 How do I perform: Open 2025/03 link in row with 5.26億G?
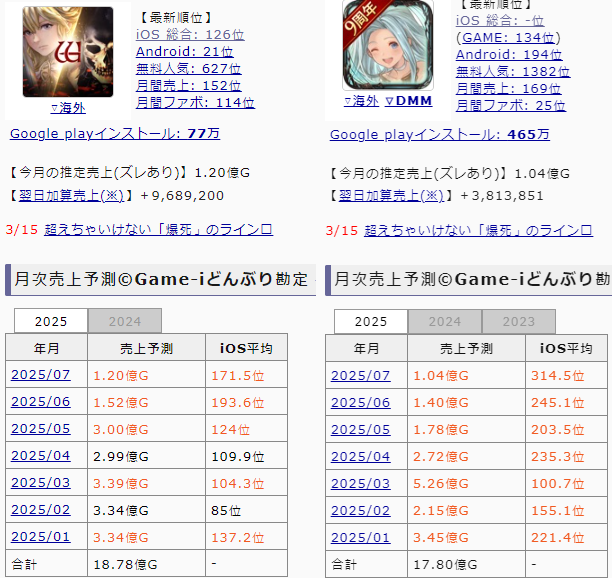(361, 484)
